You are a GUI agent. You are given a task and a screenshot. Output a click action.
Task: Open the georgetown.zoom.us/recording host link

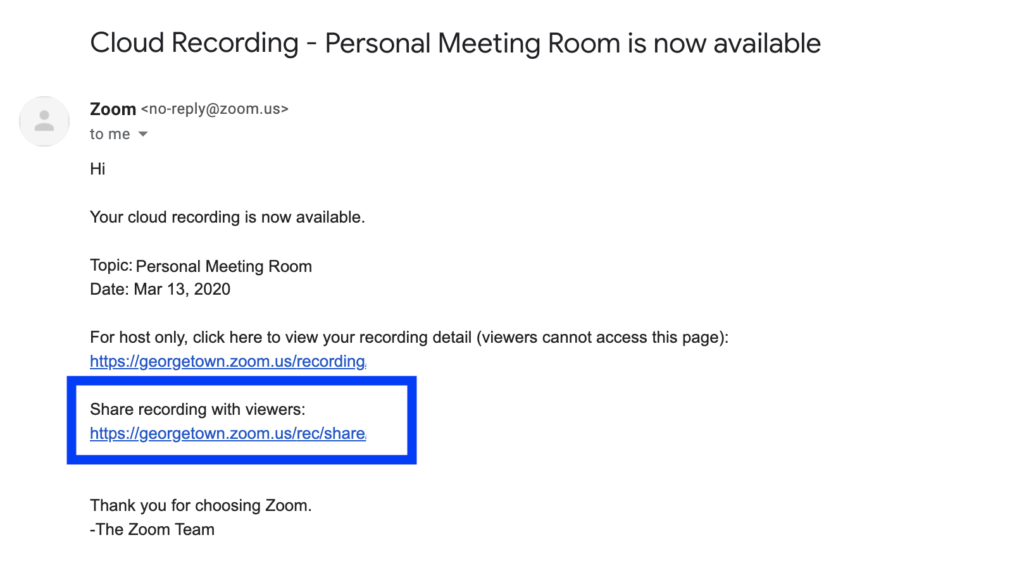click(x=227, y=361)
